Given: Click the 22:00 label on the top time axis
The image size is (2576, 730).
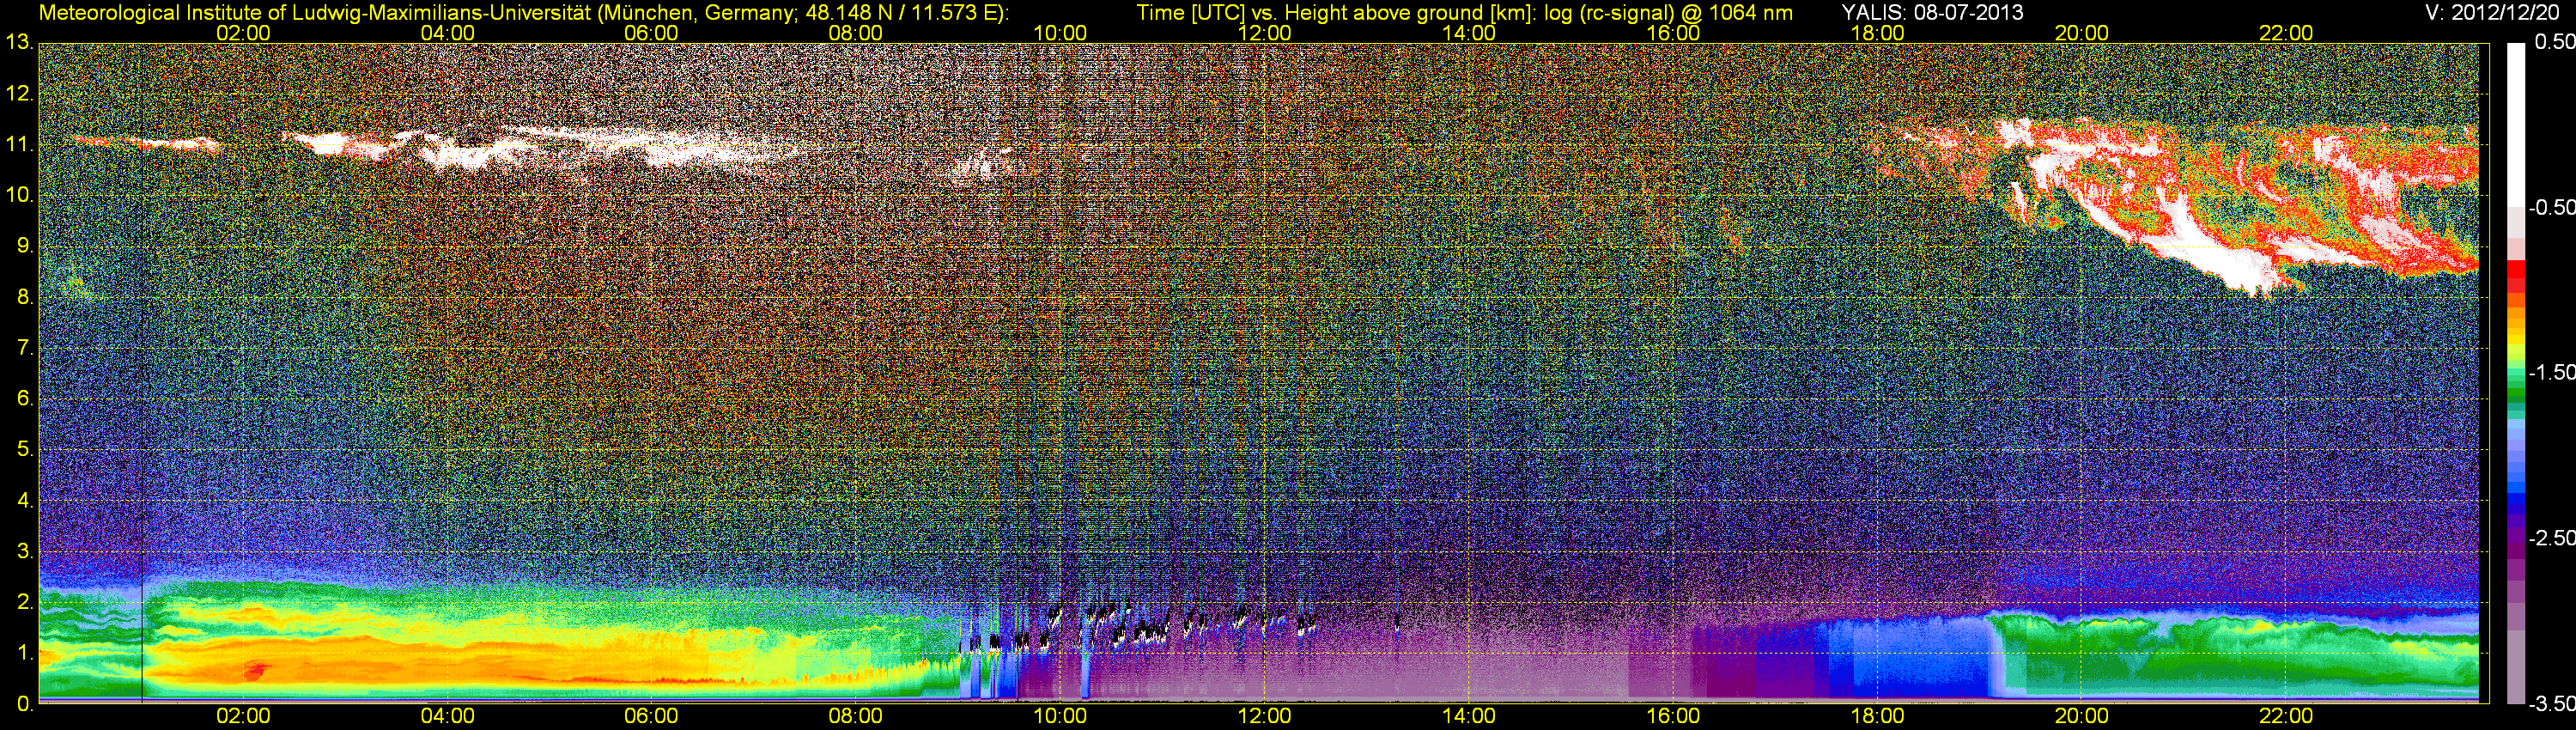Looking at the screenshot, I should pos(2286,33).
